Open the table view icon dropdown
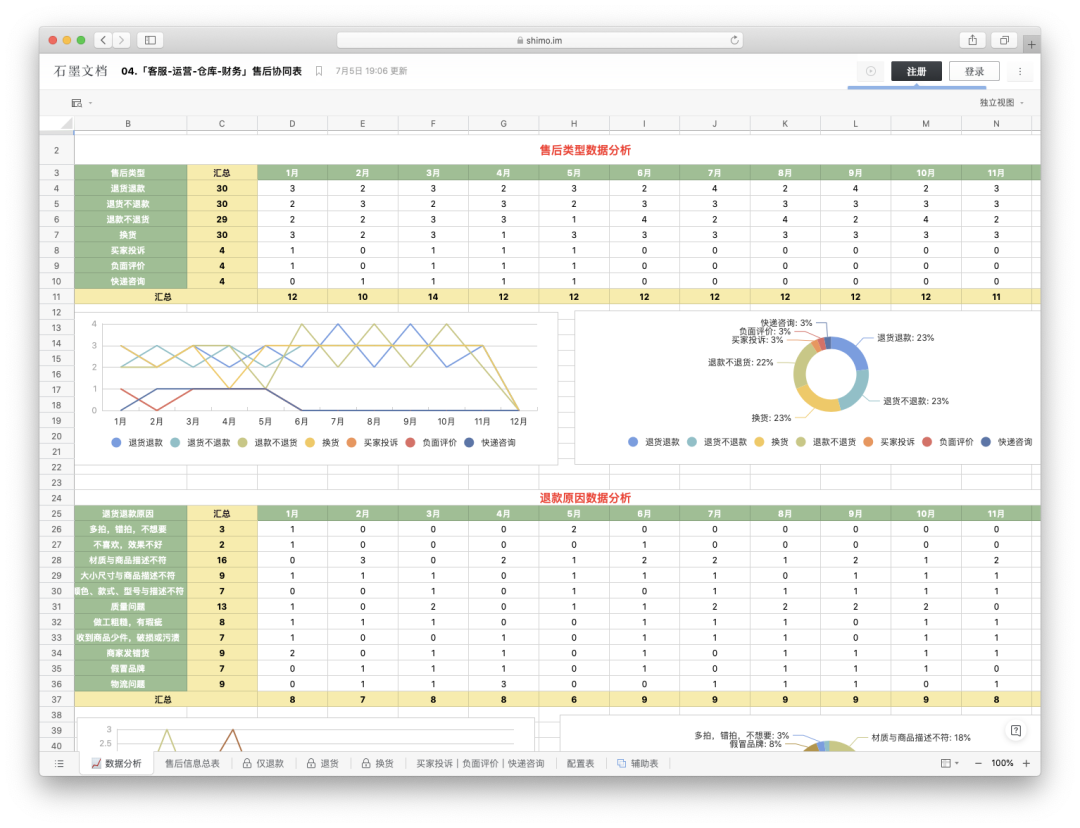Viewport: 1080px width, 828px height. click(x=81, y=103)
